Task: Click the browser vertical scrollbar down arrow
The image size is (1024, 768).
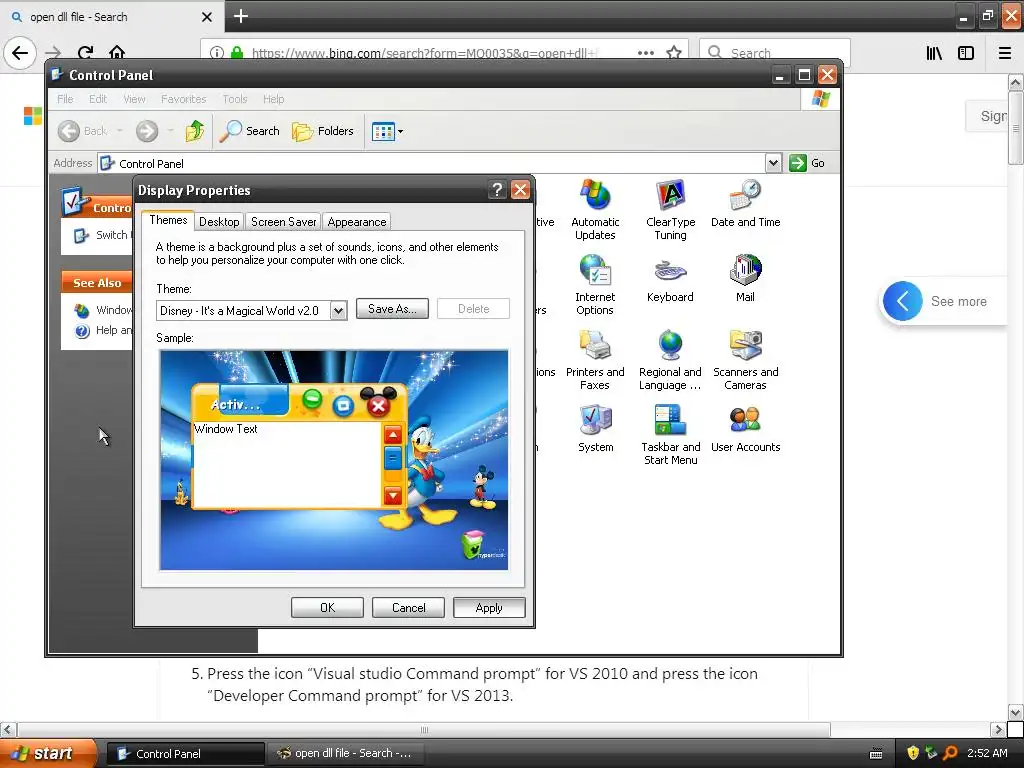Action: [x=1015, y=712]
